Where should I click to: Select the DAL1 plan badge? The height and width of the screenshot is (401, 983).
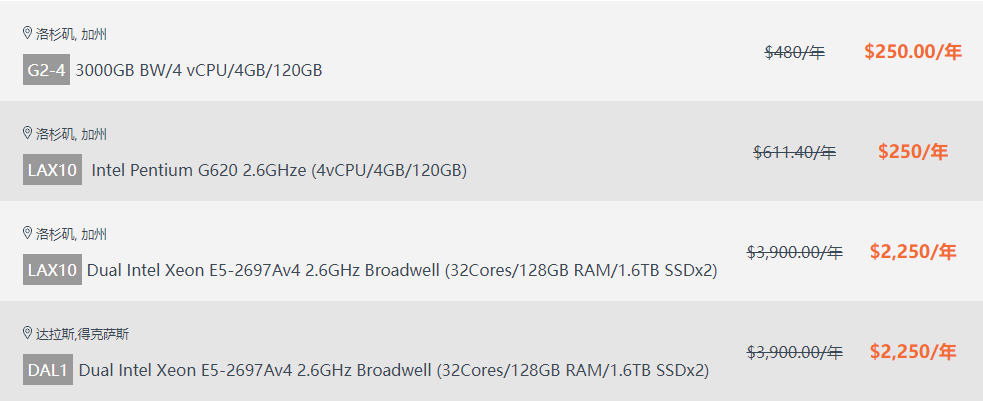[x=48, y=370]
